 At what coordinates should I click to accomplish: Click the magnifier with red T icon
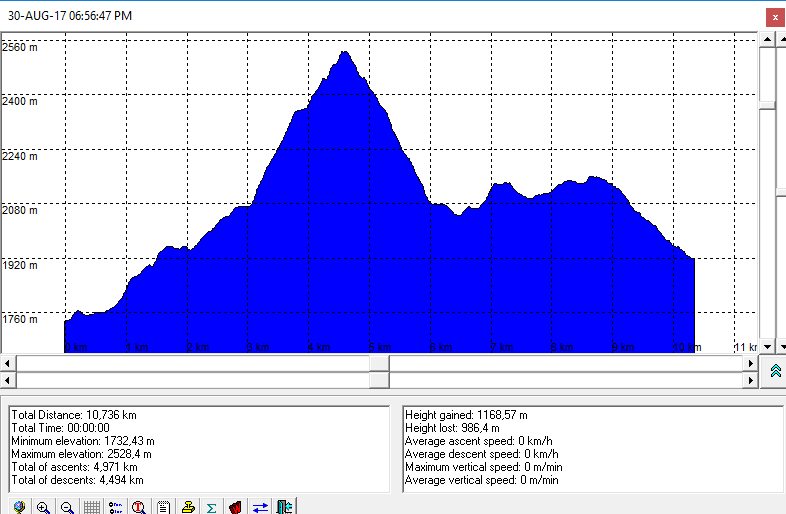pos(139,507)
